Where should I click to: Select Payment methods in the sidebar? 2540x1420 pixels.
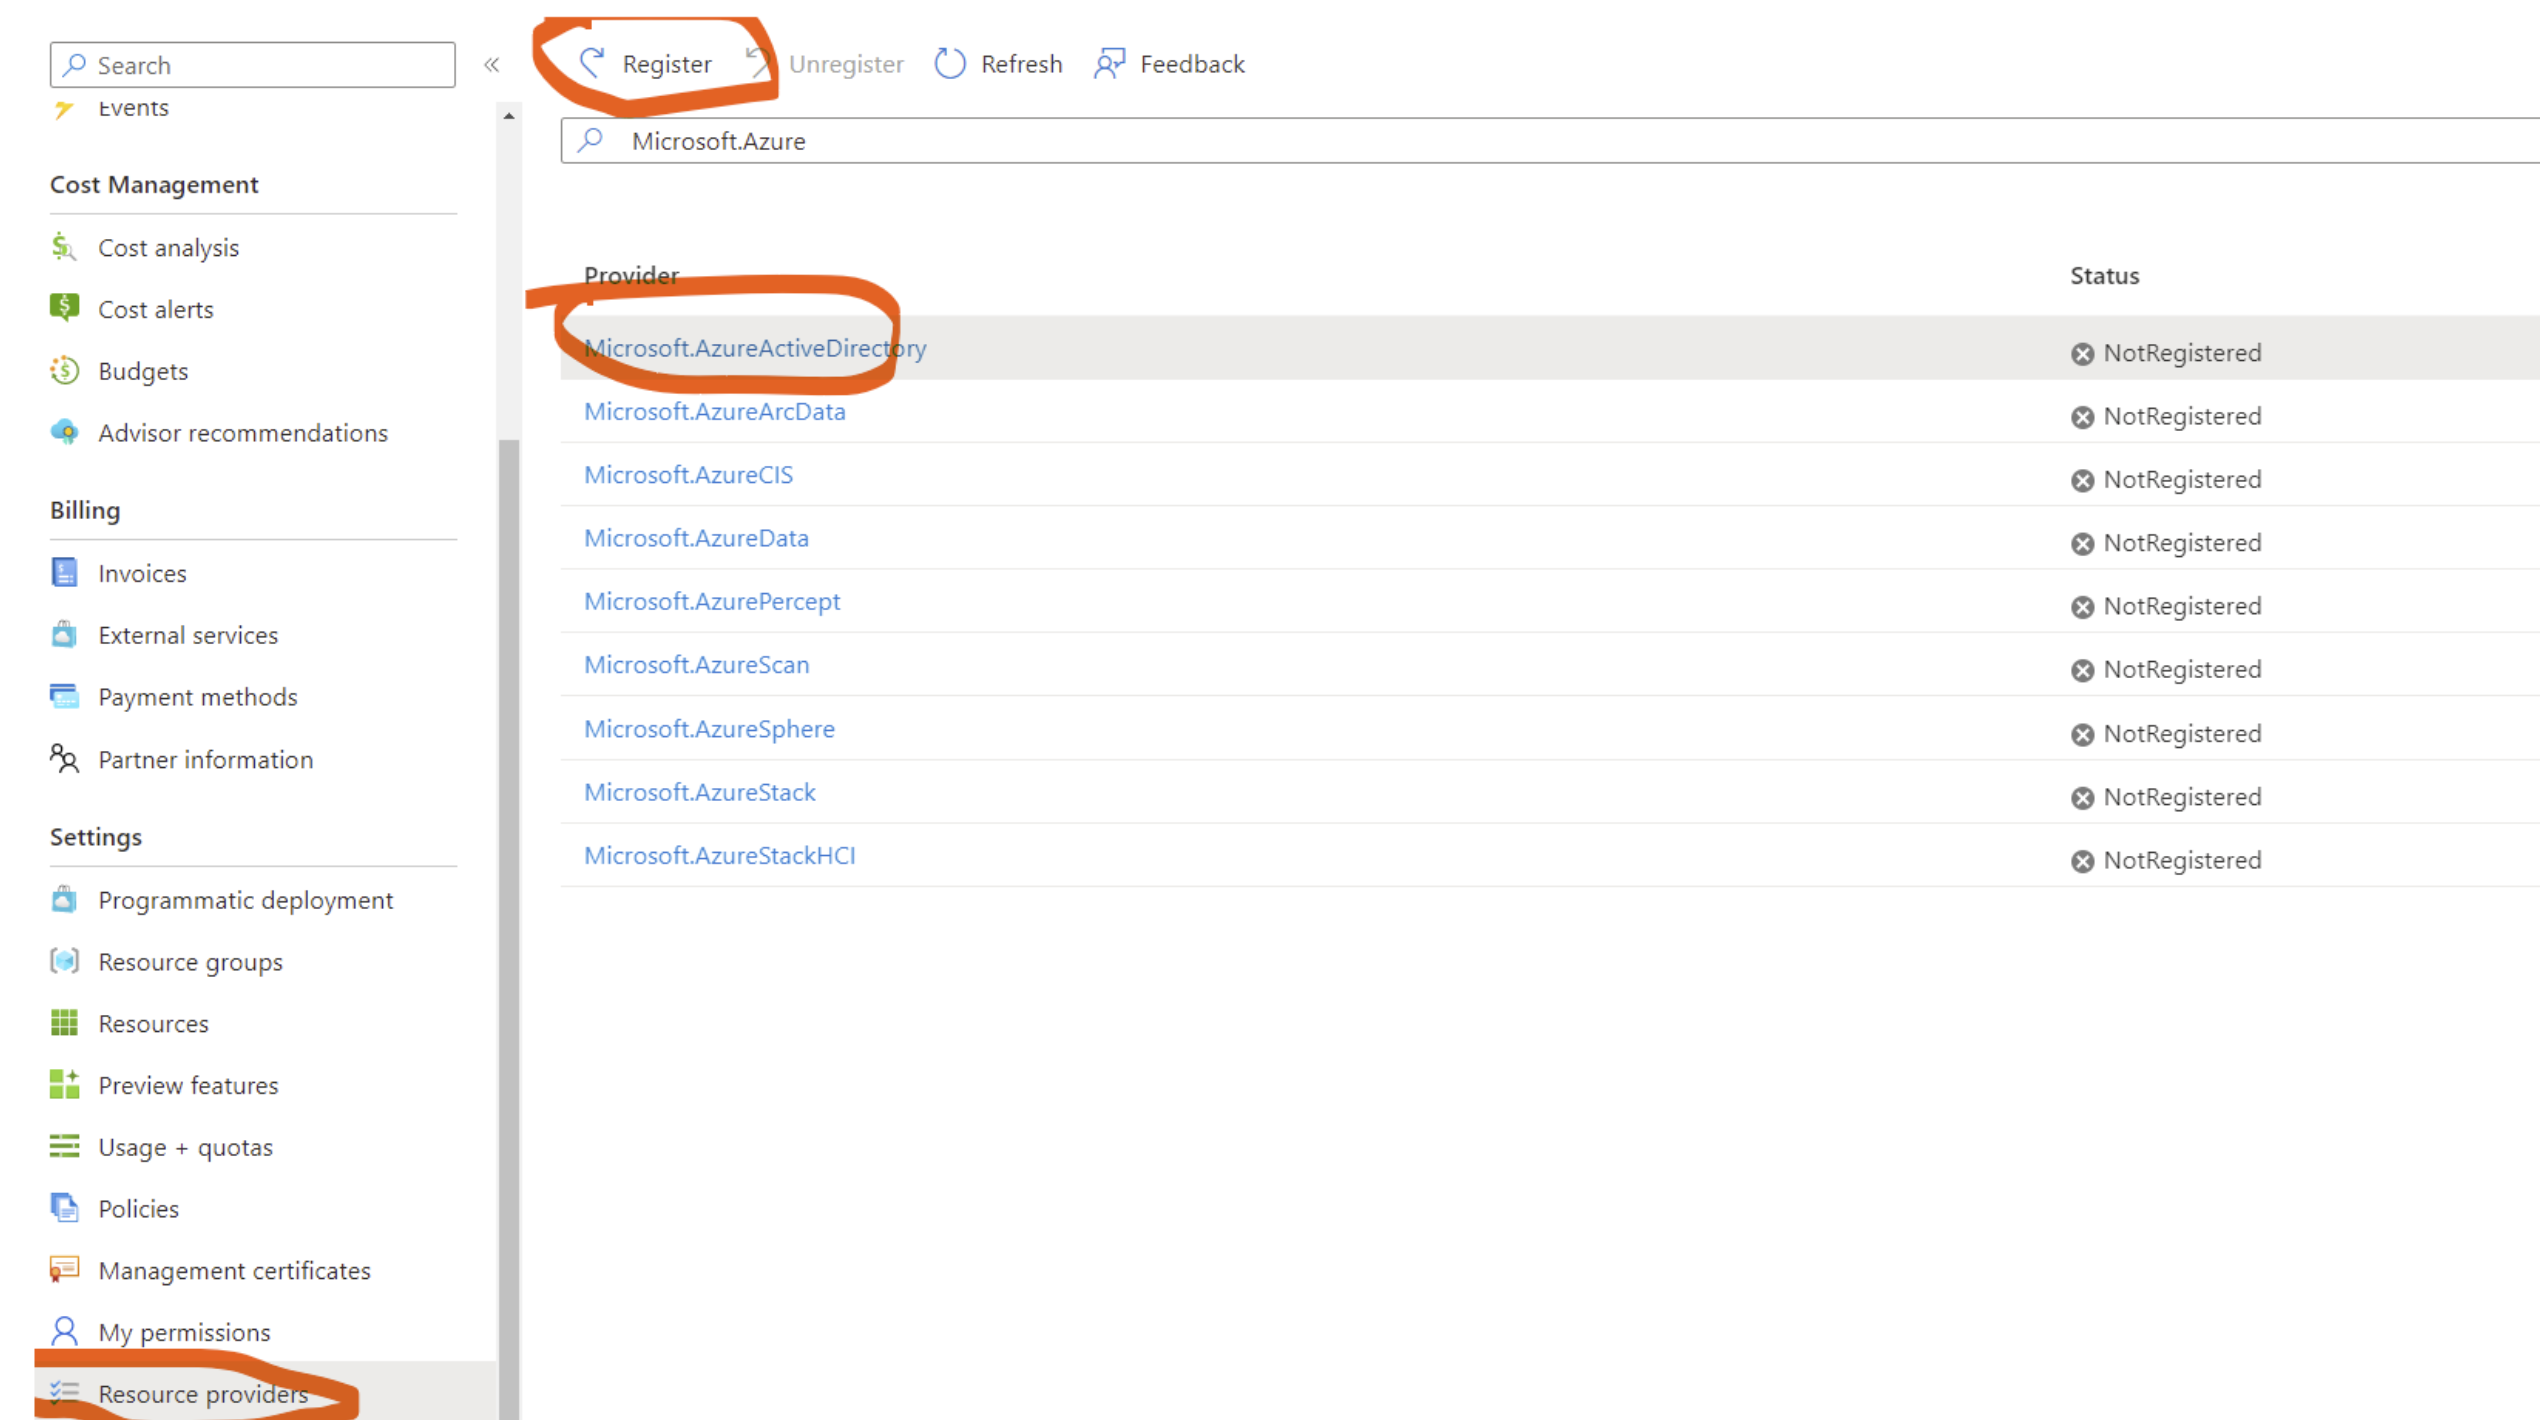(197, 697)
